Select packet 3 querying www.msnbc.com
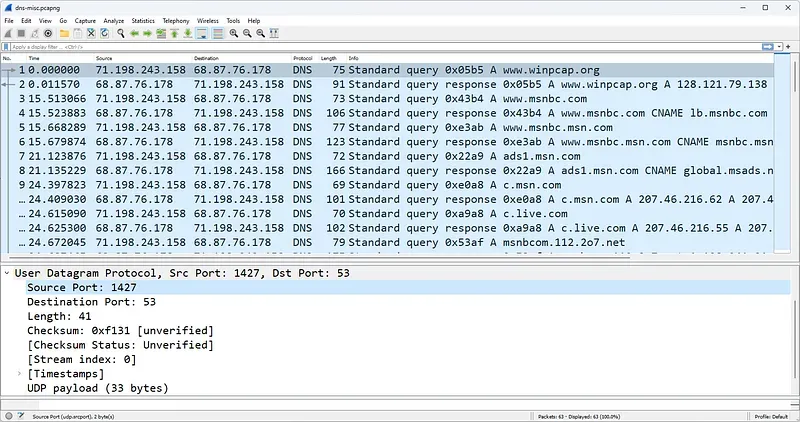The height and width of the screenshot is (422, 800). pyautogui.click(x=388, y=98)
